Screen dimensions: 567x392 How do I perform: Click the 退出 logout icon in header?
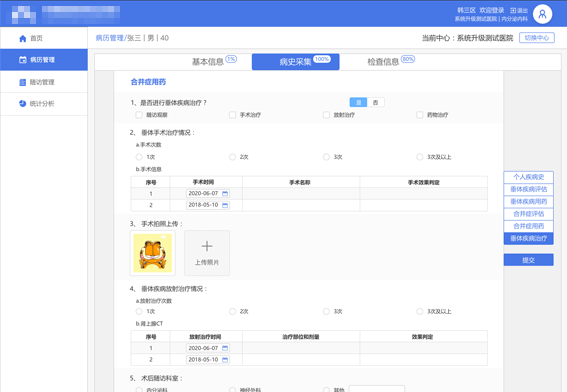[513, 10]
